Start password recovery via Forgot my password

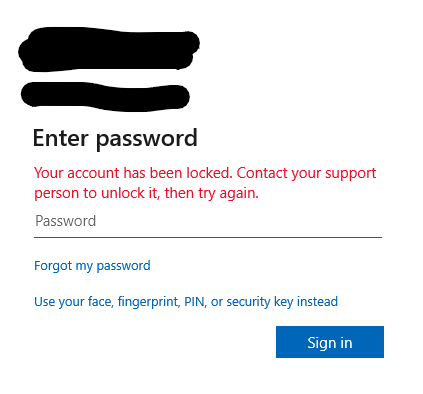coord(92,266)
